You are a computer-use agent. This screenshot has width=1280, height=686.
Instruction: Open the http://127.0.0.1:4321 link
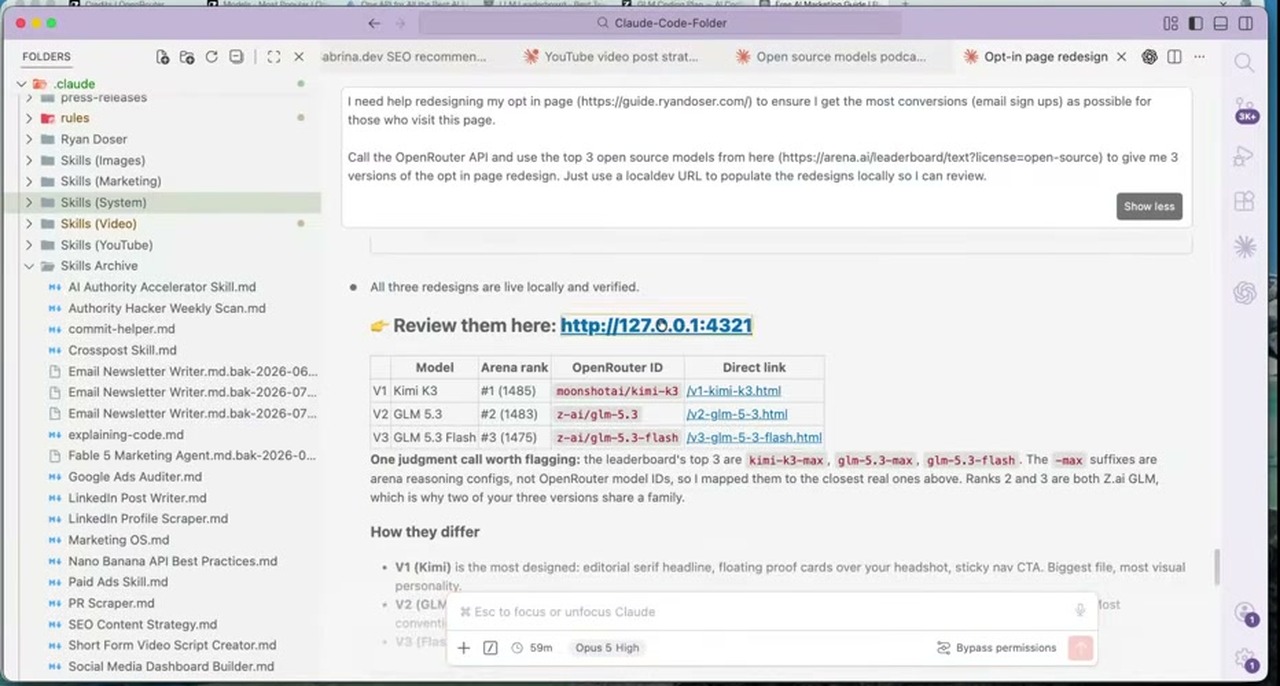656,325
